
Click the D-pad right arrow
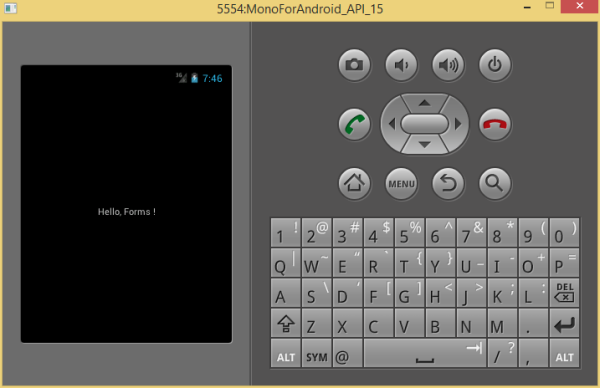point(458,124)
